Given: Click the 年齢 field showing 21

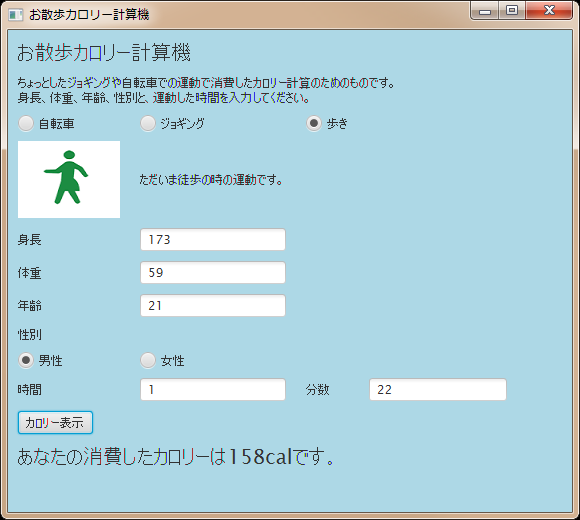Looking at the screenshot, I should pos(213,305).
